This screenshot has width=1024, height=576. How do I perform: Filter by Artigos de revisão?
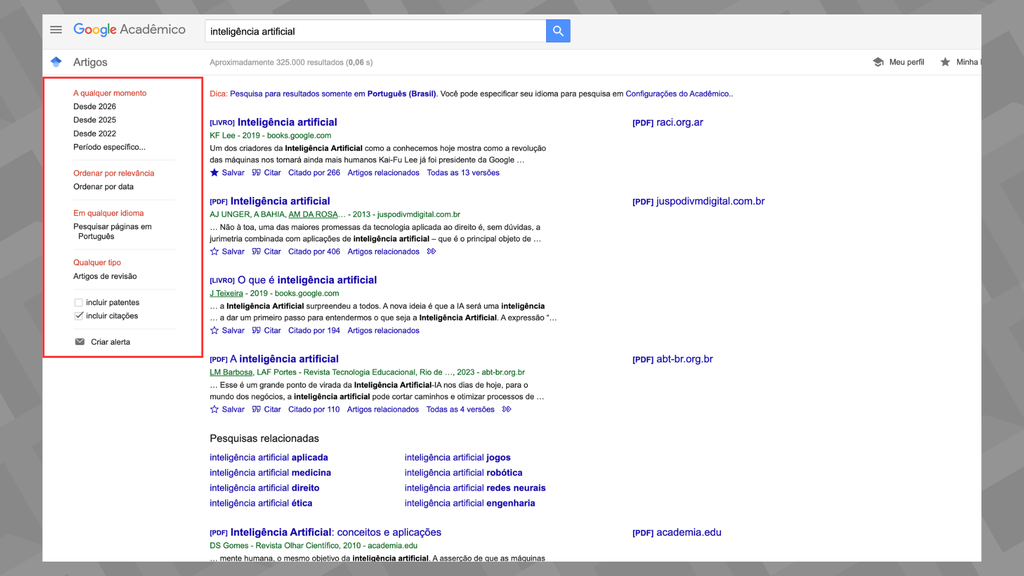click(105, 276)
